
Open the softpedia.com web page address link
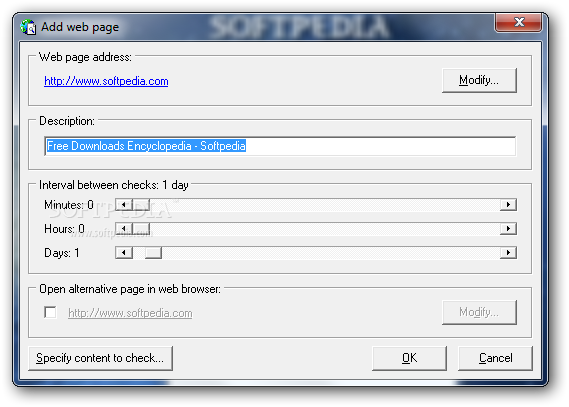click(x=106, y=81)
